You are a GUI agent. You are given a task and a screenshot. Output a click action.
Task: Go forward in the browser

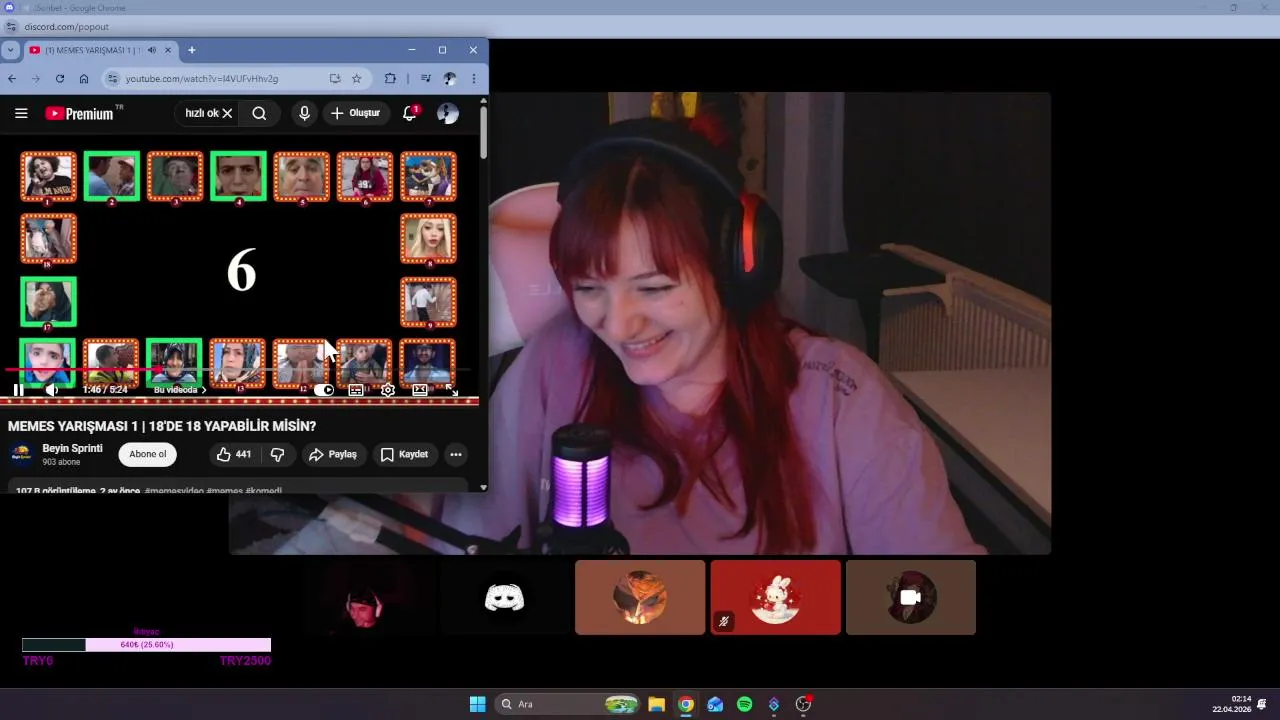(x=36, y=79)
